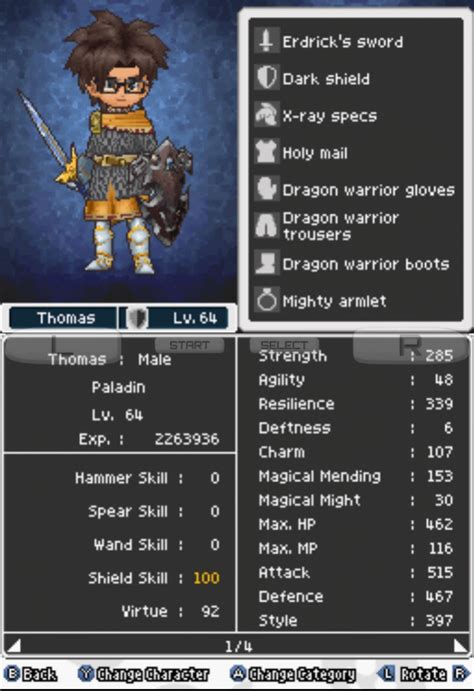The width and height of the screenshot is (474, 691).
Task: Tap the START overlay button
Action: click(189, 345)
